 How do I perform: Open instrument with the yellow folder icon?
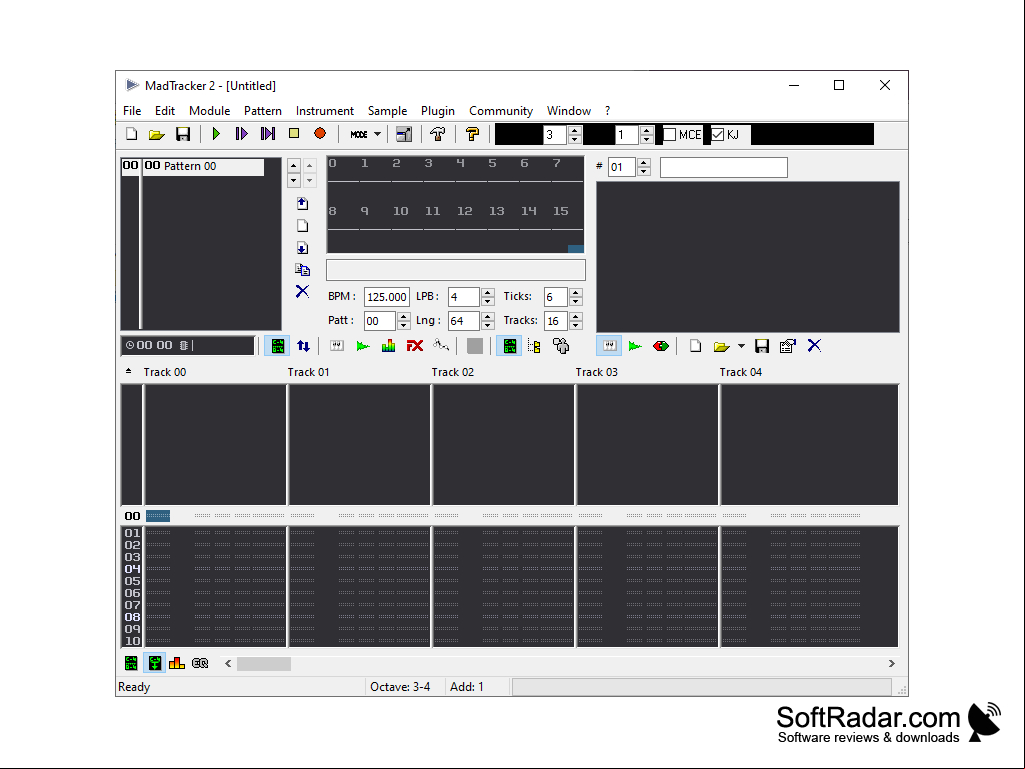722,346
